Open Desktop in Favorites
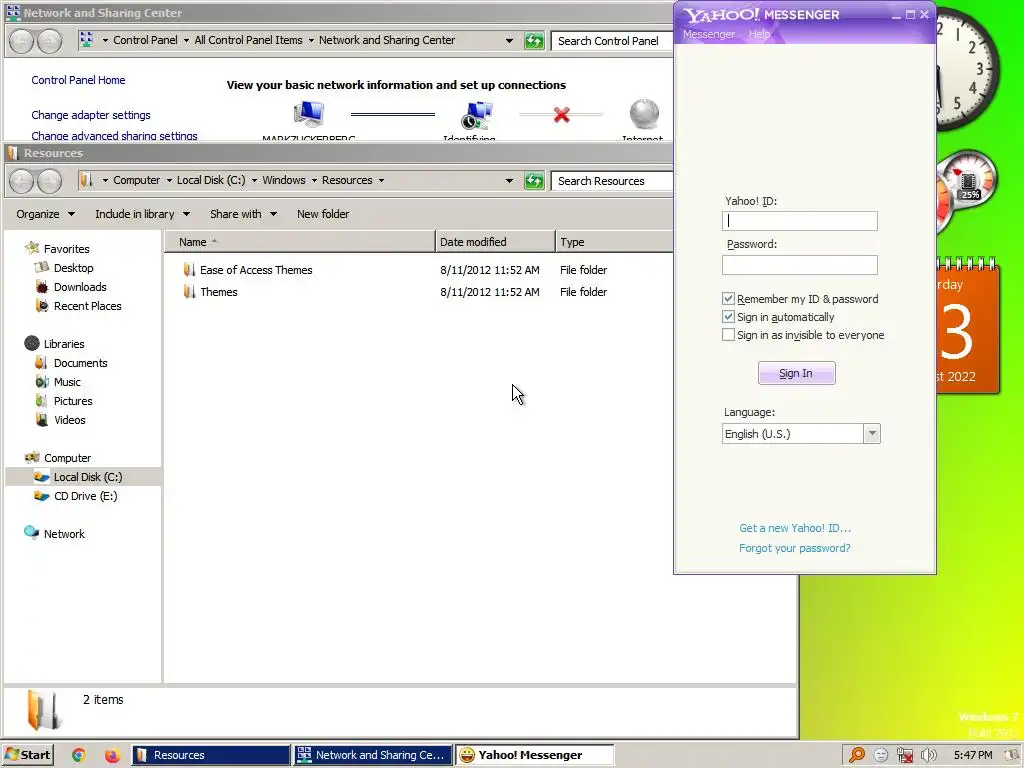The width and height of the screenshot is (1024, 768). pos(73,268)
